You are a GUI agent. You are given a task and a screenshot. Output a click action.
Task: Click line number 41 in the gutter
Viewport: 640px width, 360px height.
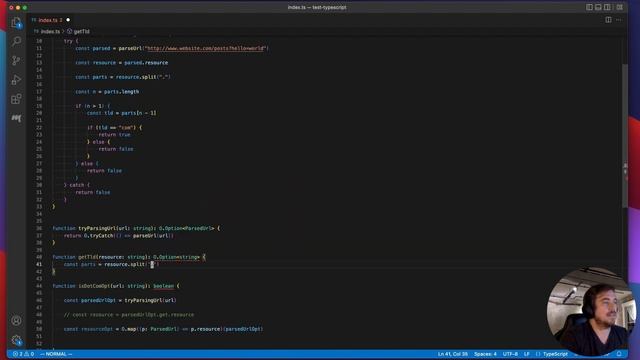coord(39,264)
